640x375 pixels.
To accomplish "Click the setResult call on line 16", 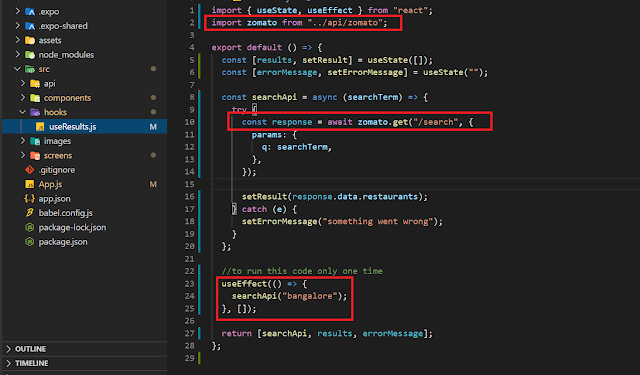I will pos(334,196).
